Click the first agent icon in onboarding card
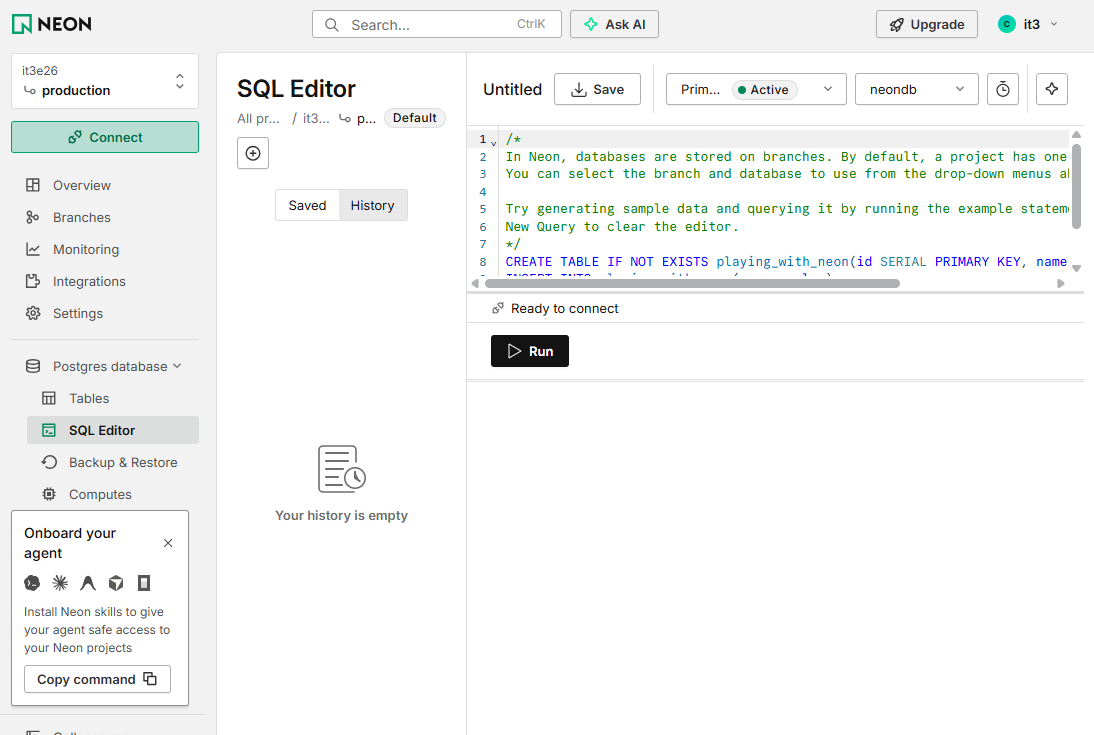 tap(32, 583)
